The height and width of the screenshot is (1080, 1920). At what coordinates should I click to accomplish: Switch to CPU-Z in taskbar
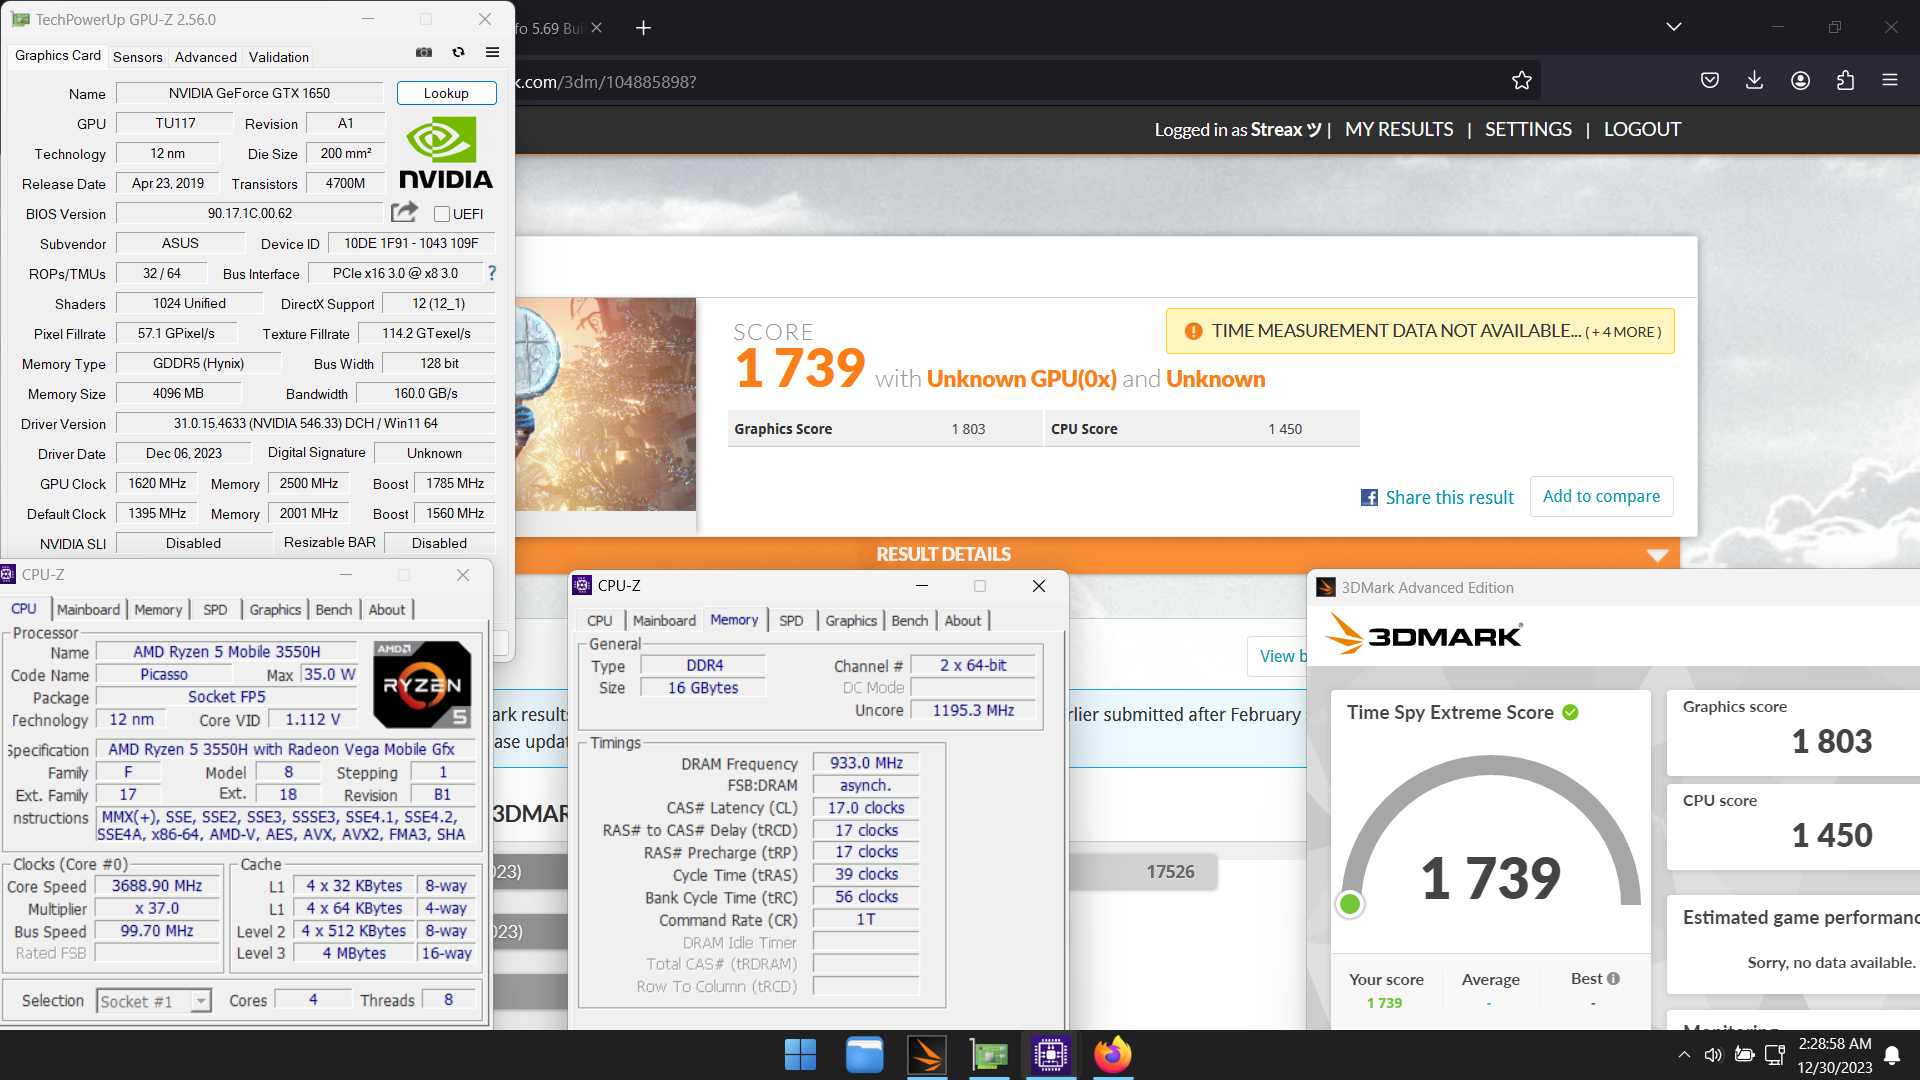(x=1051, y=1055)
